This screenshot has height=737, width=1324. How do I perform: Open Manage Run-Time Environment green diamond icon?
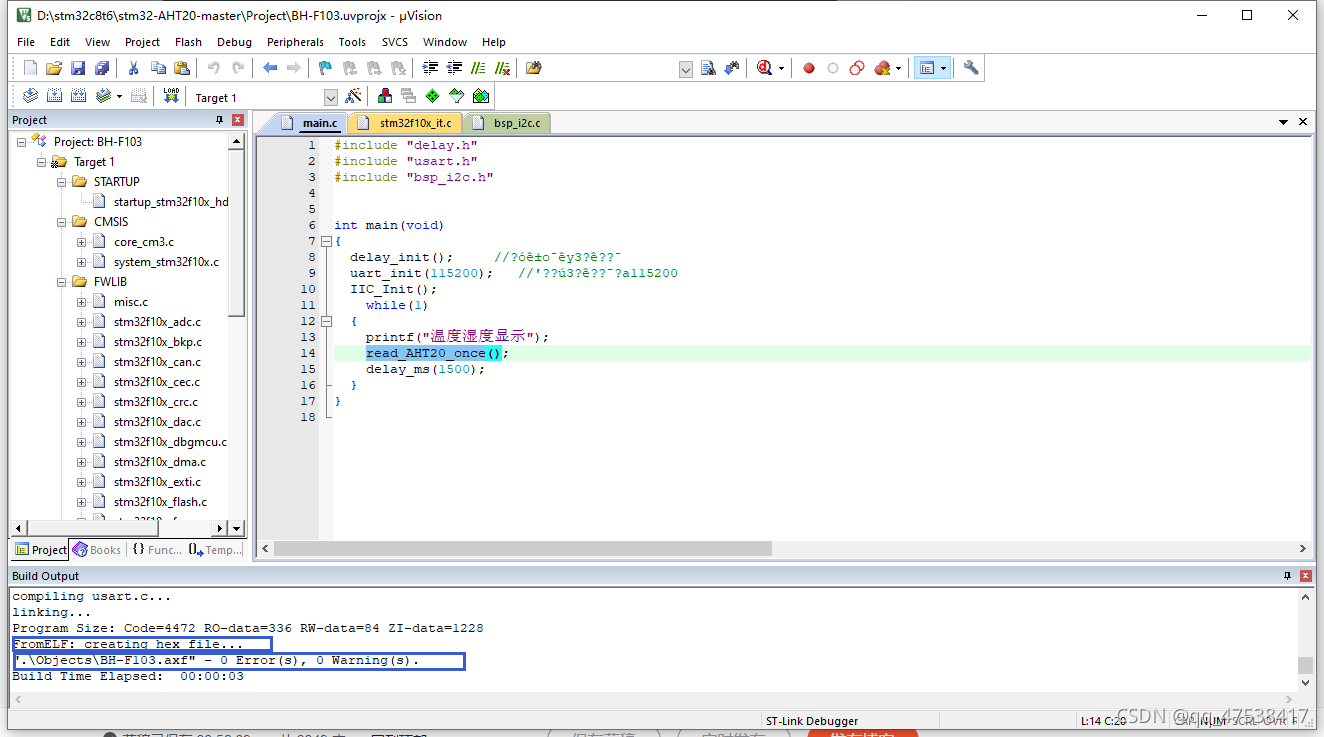432,96
